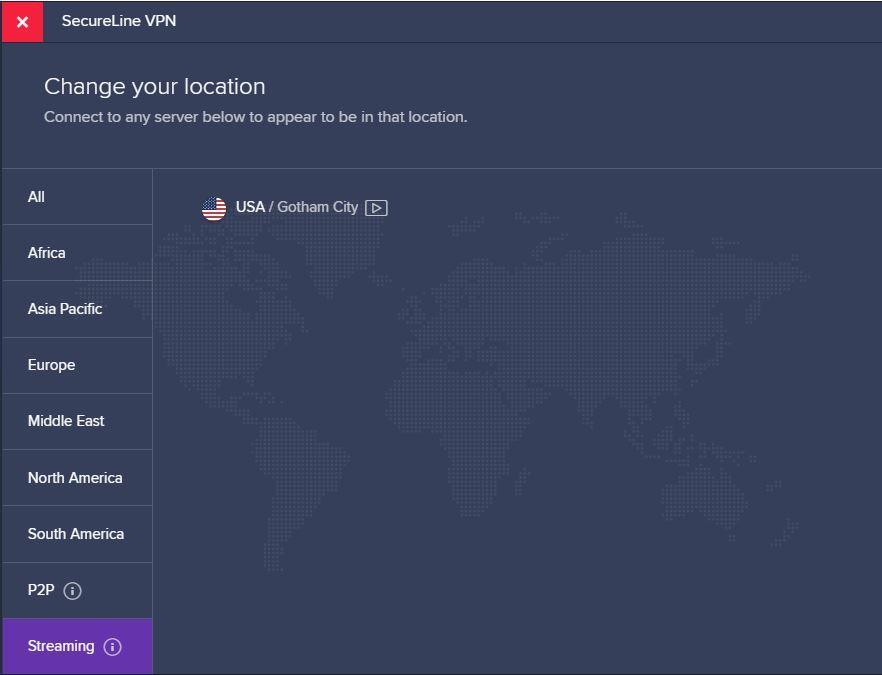
Task: Close the SecureLine VPN location window
Action: point(22,22)
